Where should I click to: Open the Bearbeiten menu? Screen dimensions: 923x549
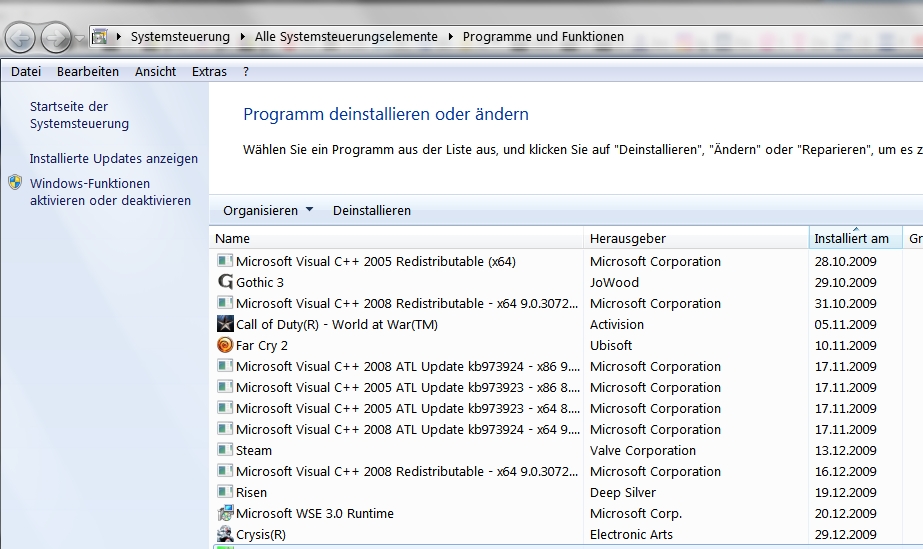(x=88, y=72)
